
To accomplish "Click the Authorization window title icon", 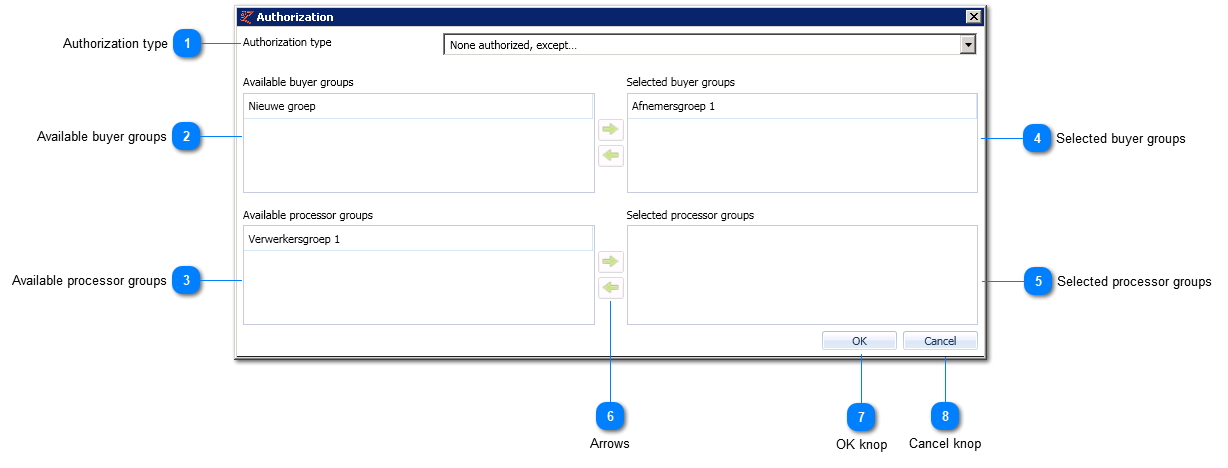I will tap(247, 17).
